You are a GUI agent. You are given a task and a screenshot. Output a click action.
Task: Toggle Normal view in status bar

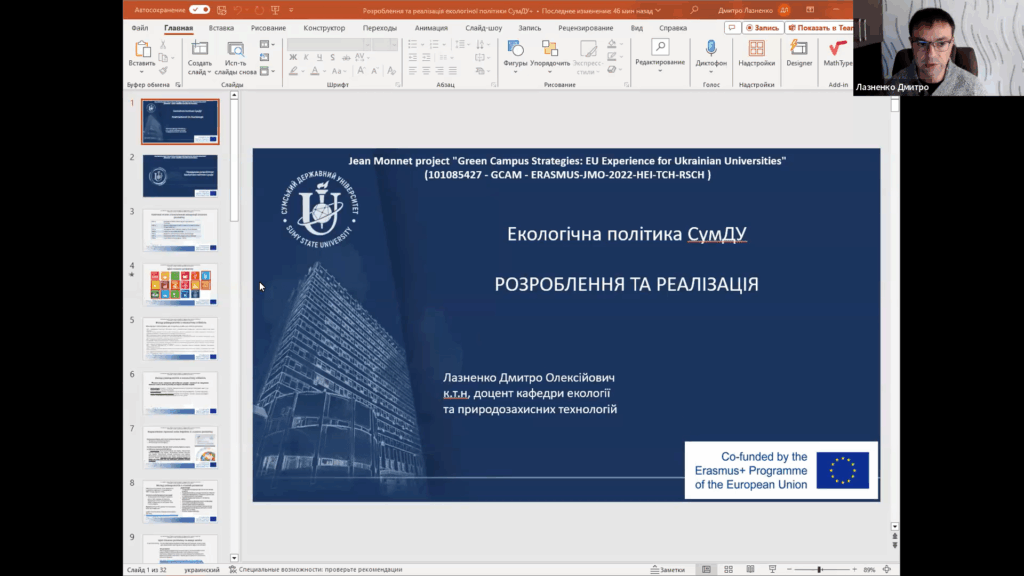(x=706, y=569)
